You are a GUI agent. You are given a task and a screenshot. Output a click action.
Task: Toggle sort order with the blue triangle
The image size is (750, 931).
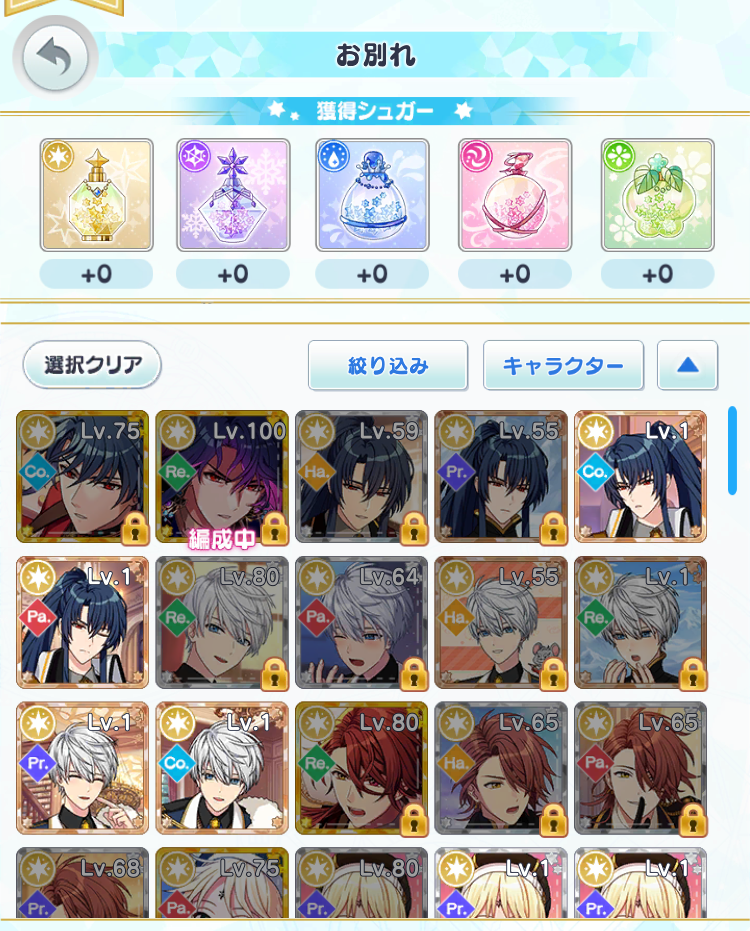pyautogui.click(x=687, y=365)
